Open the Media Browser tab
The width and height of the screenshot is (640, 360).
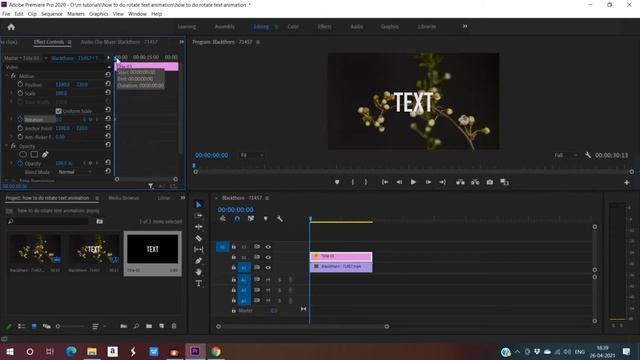[124, 198]
